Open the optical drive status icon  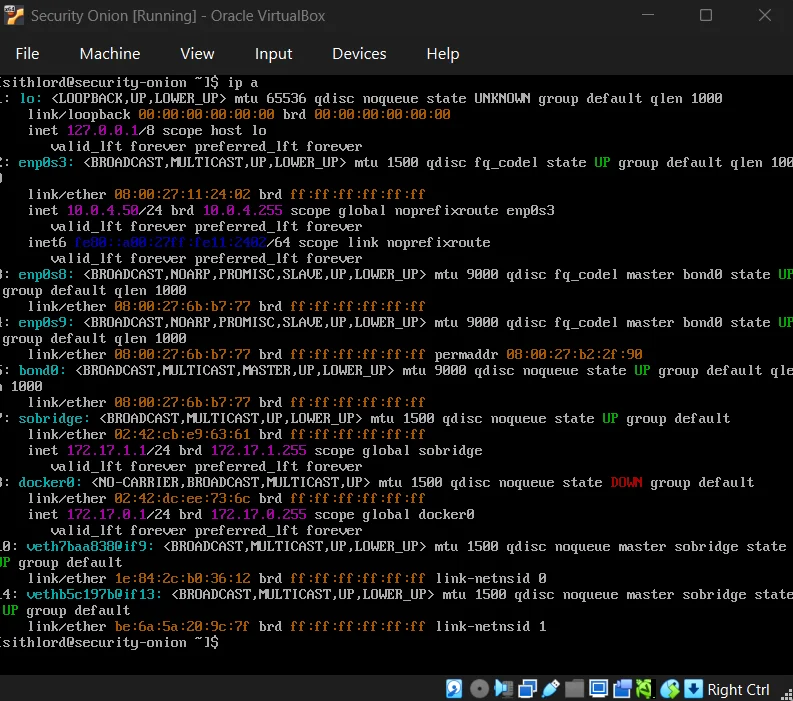(479, 689)
